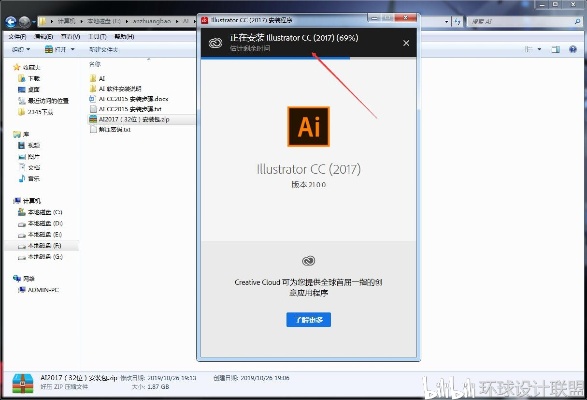Click the Explorer back arrow button
Screen dimensions: 587x400
pyautogui.click(x=11, y=22)
